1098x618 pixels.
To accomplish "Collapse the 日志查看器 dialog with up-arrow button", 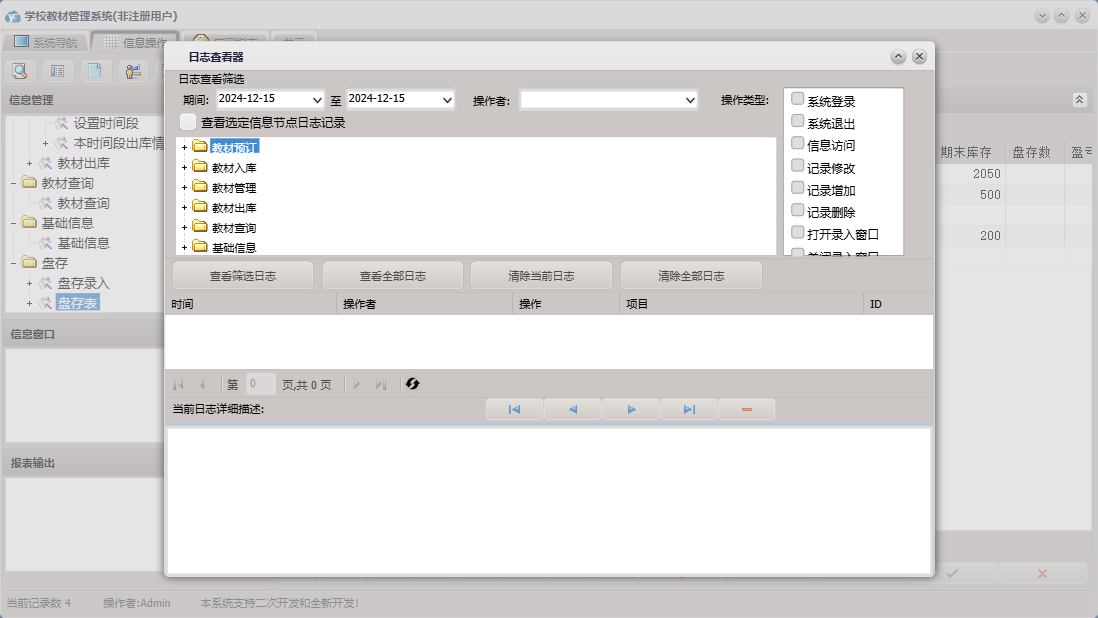I will click(x=898, y=57).
